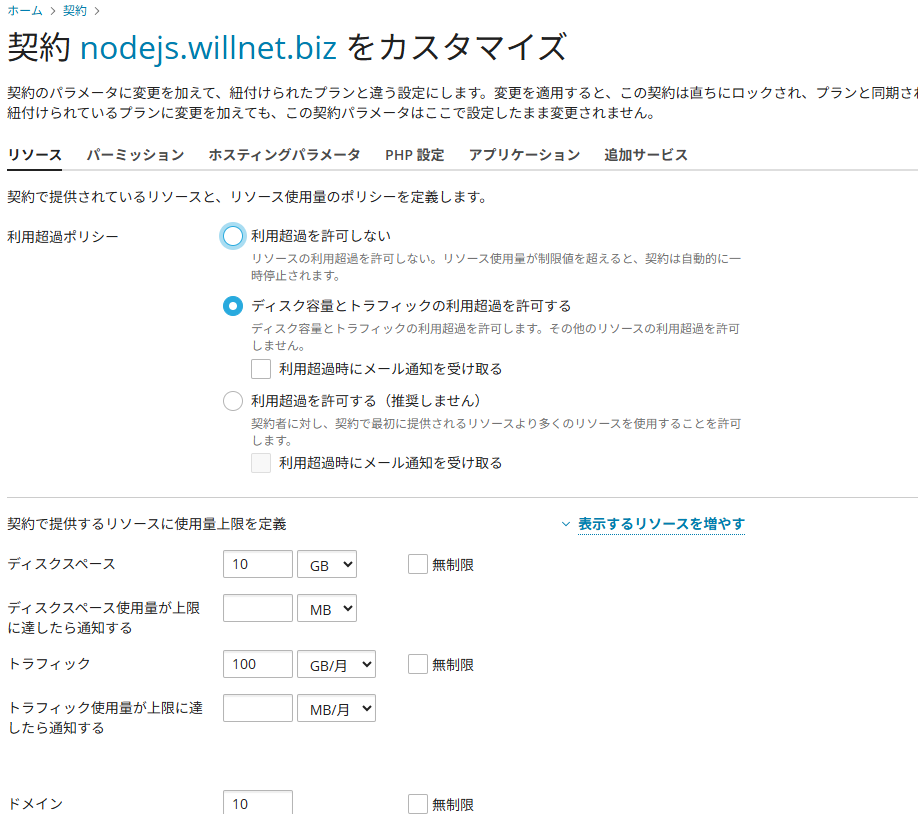Click the ホーム breadcrumb link

pos(25,11)
